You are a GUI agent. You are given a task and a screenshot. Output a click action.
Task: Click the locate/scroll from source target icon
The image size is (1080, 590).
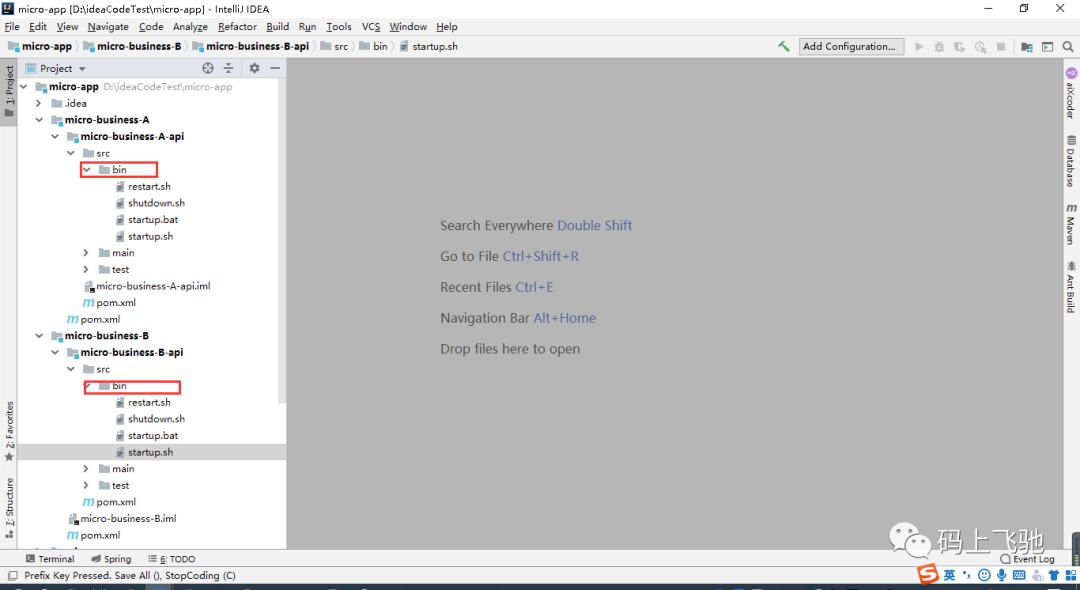tap(208, 68)
